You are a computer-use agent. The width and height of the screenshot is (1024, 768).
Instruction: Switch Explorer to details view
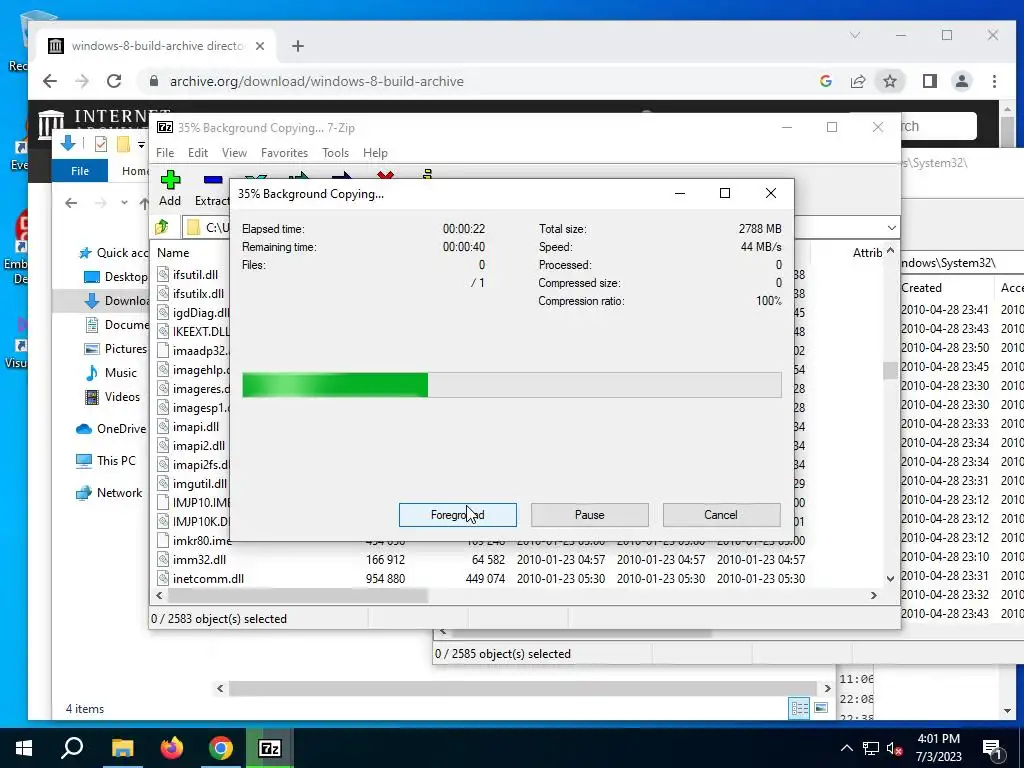tap(799, 708)
